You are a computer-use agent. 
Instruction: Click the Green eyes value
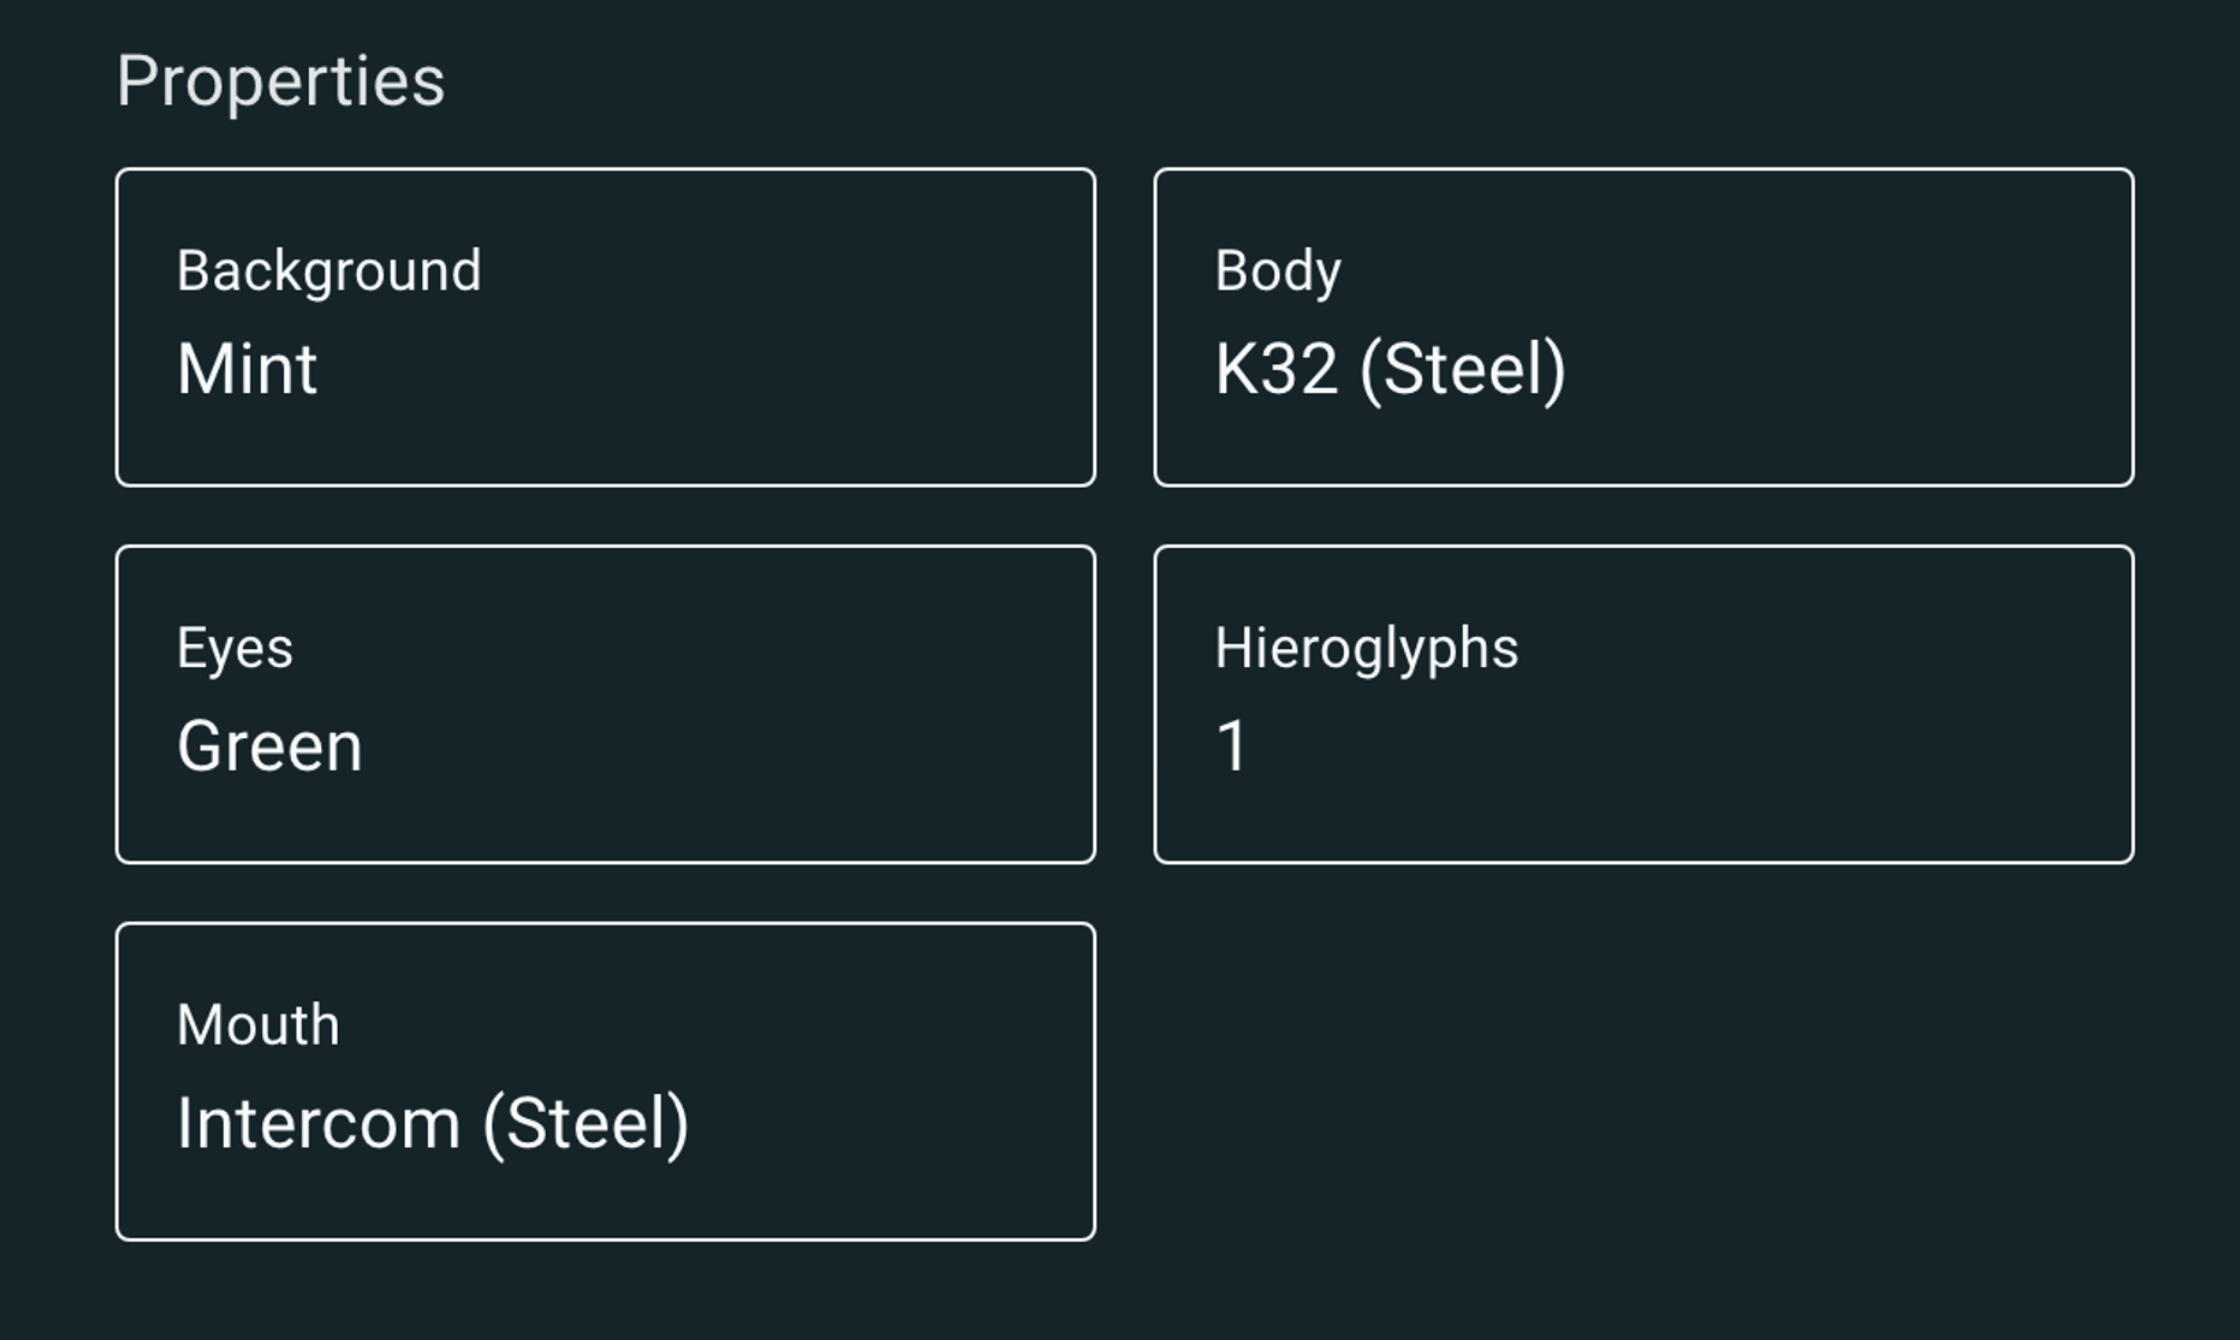tap(270, 745)
